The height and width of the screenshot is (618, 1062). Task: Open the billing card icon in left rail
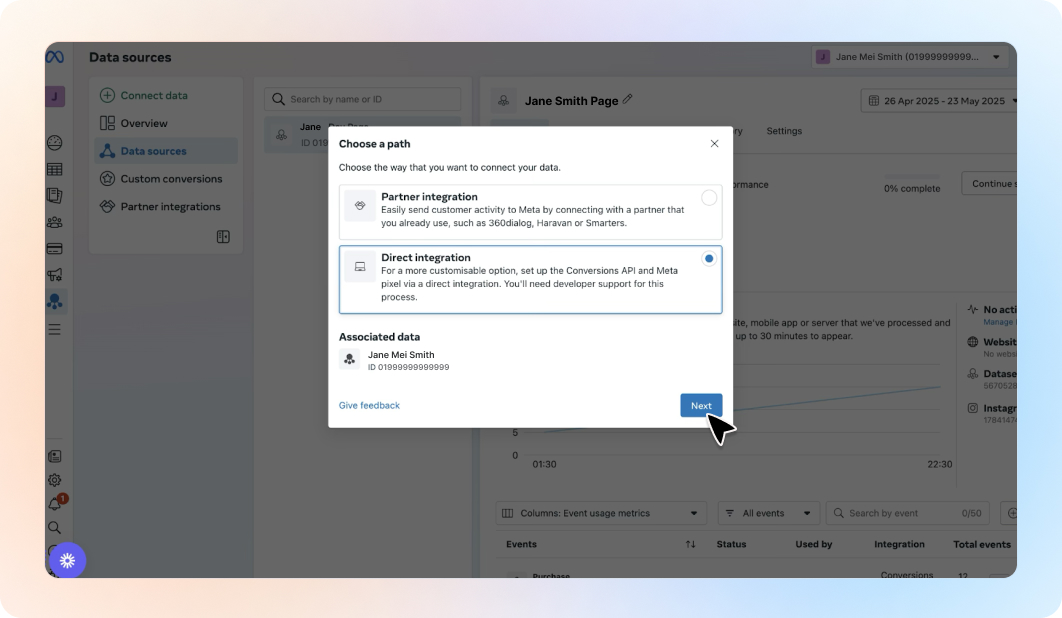coord(55,249)
